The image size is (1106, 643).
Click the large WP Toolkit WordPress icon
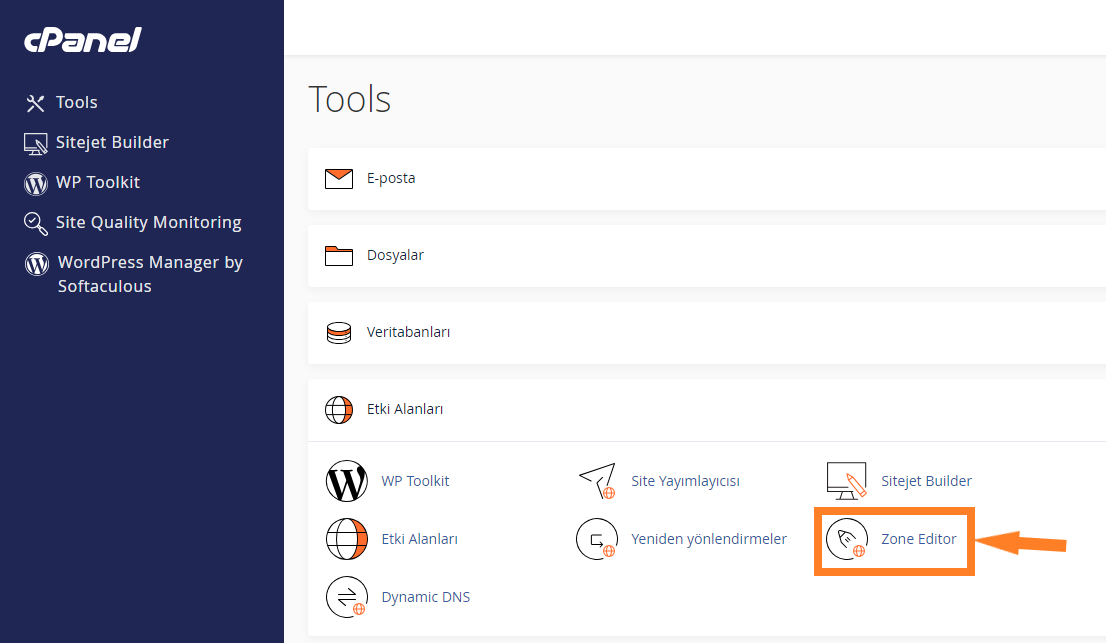[346, 482]
